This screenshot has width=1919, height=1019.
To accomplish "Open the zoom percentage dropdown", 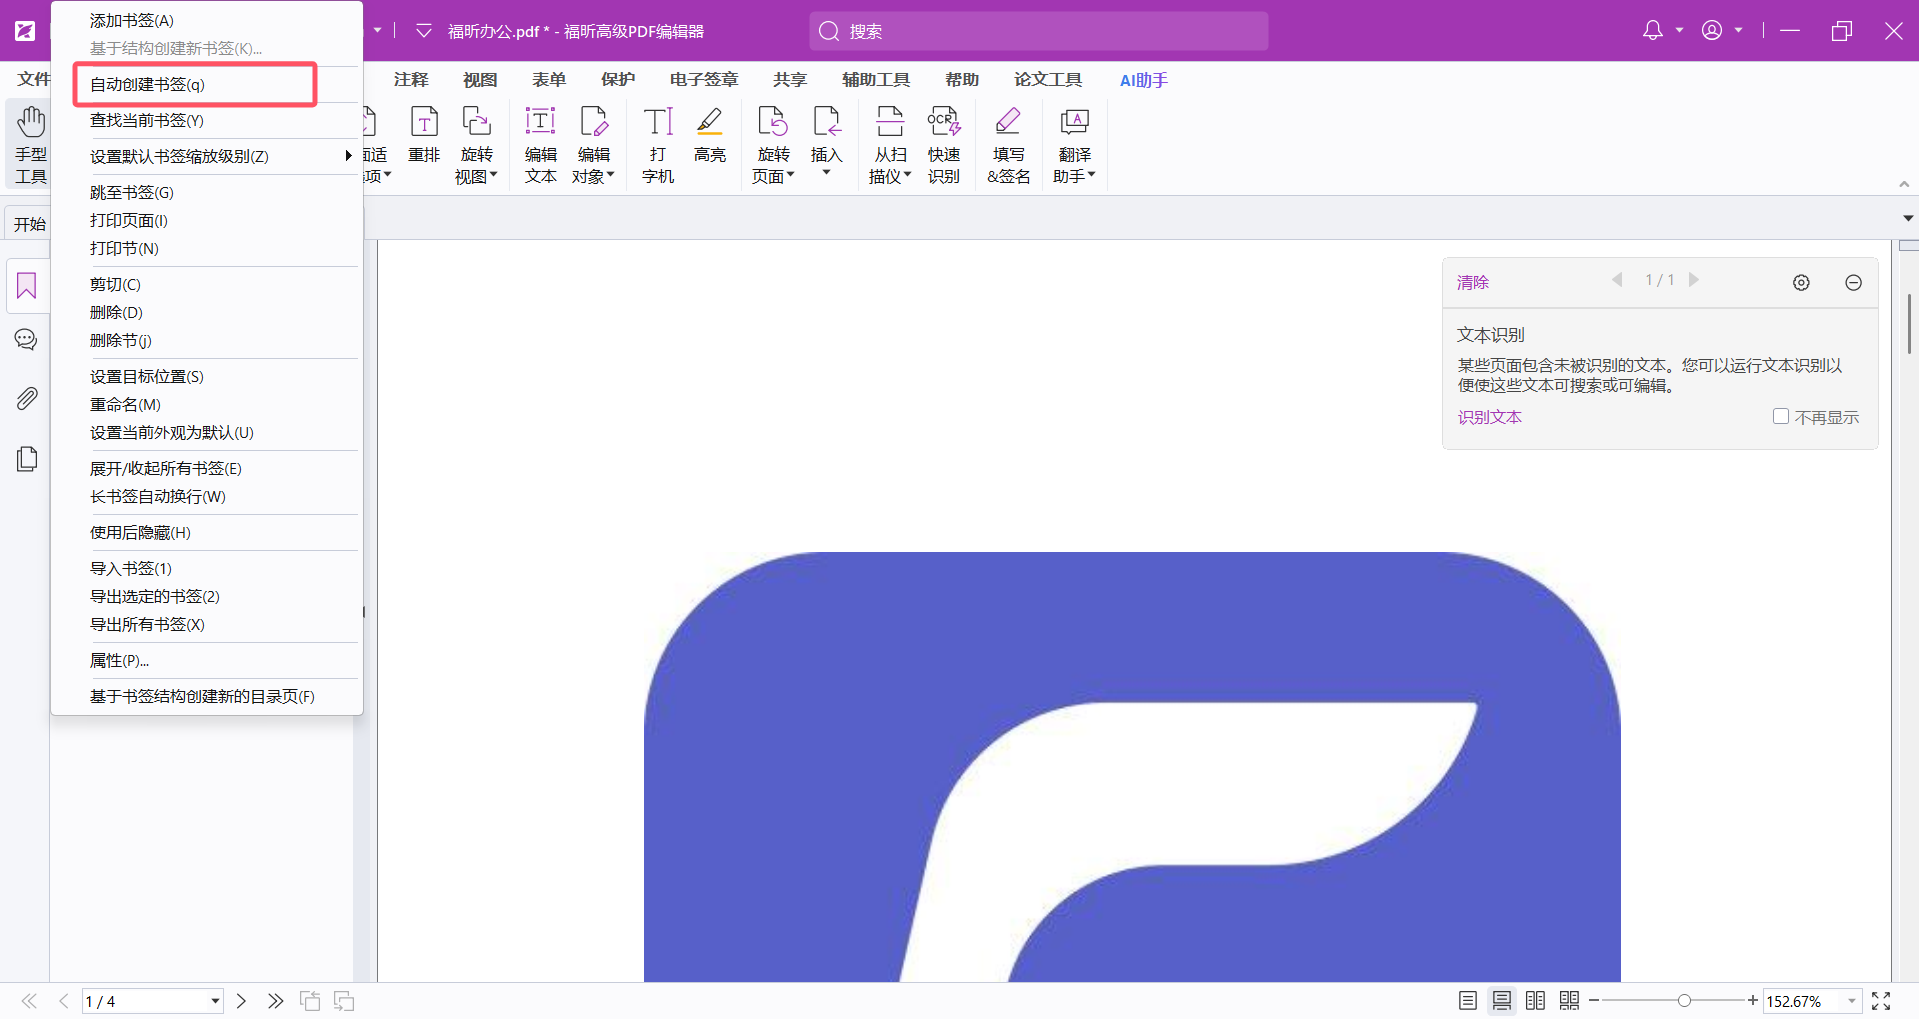I will 1851,1001.
